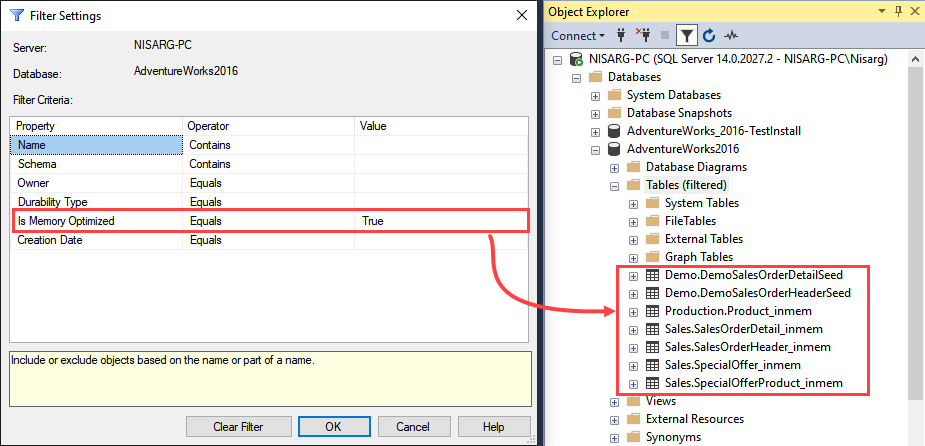Image resolution: width=925 pixels, height=446 pixels.
Task: Expand the Database Snapshots node
Action: point(595,113)
